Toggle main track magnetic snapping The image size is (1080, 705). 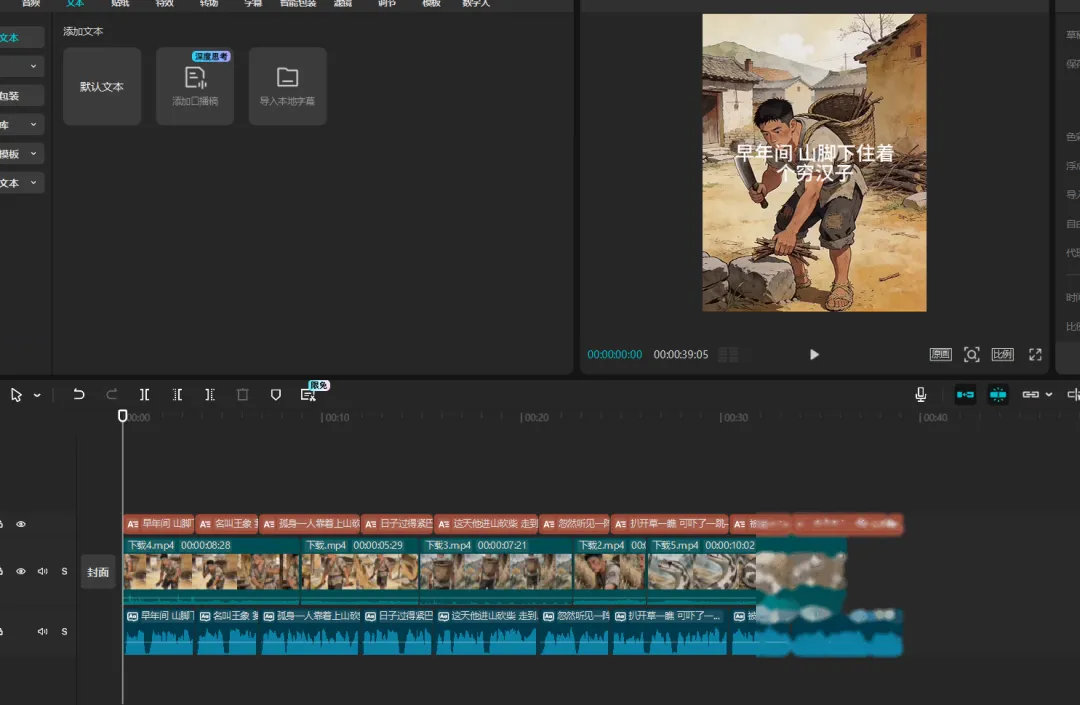pos(965,395)
